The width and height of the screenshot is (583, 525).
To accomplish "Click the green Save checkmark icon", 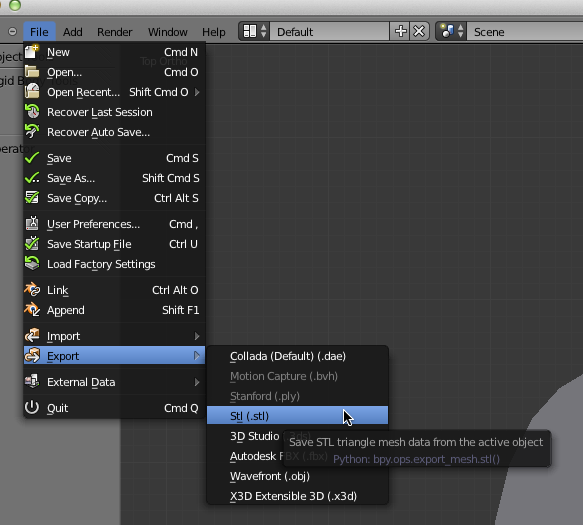I will 32,158.
